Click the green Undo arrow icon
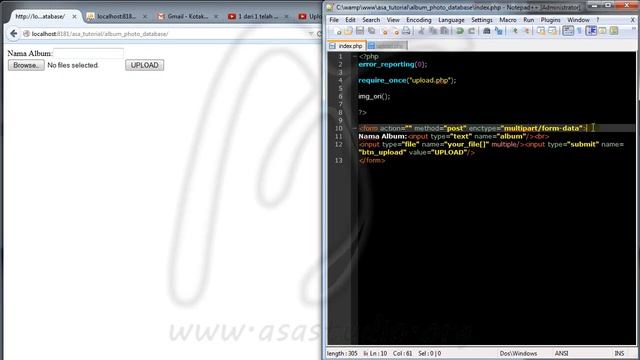The width and height of the screenshot is (640, 360). click(x=460, y=31)
